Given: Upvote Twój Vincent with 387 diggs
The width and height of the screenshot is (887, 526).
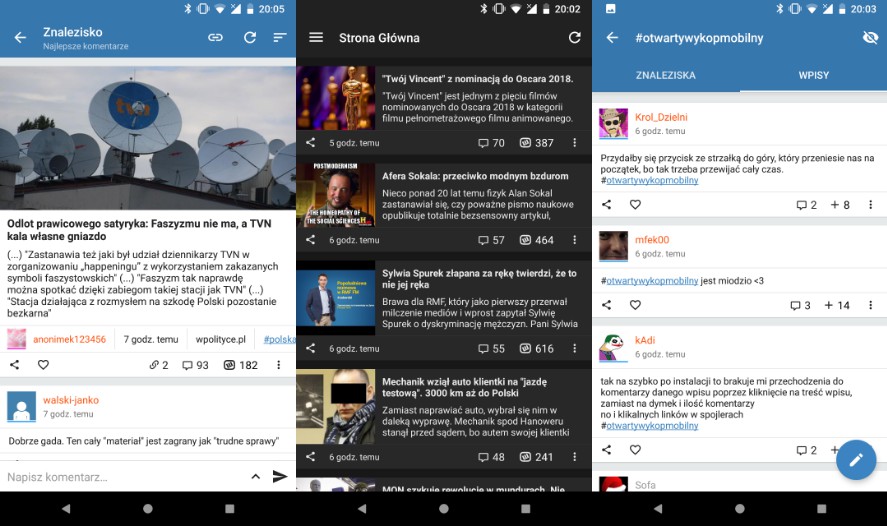Looking at the screenshot, I should (x=537, y=143).
